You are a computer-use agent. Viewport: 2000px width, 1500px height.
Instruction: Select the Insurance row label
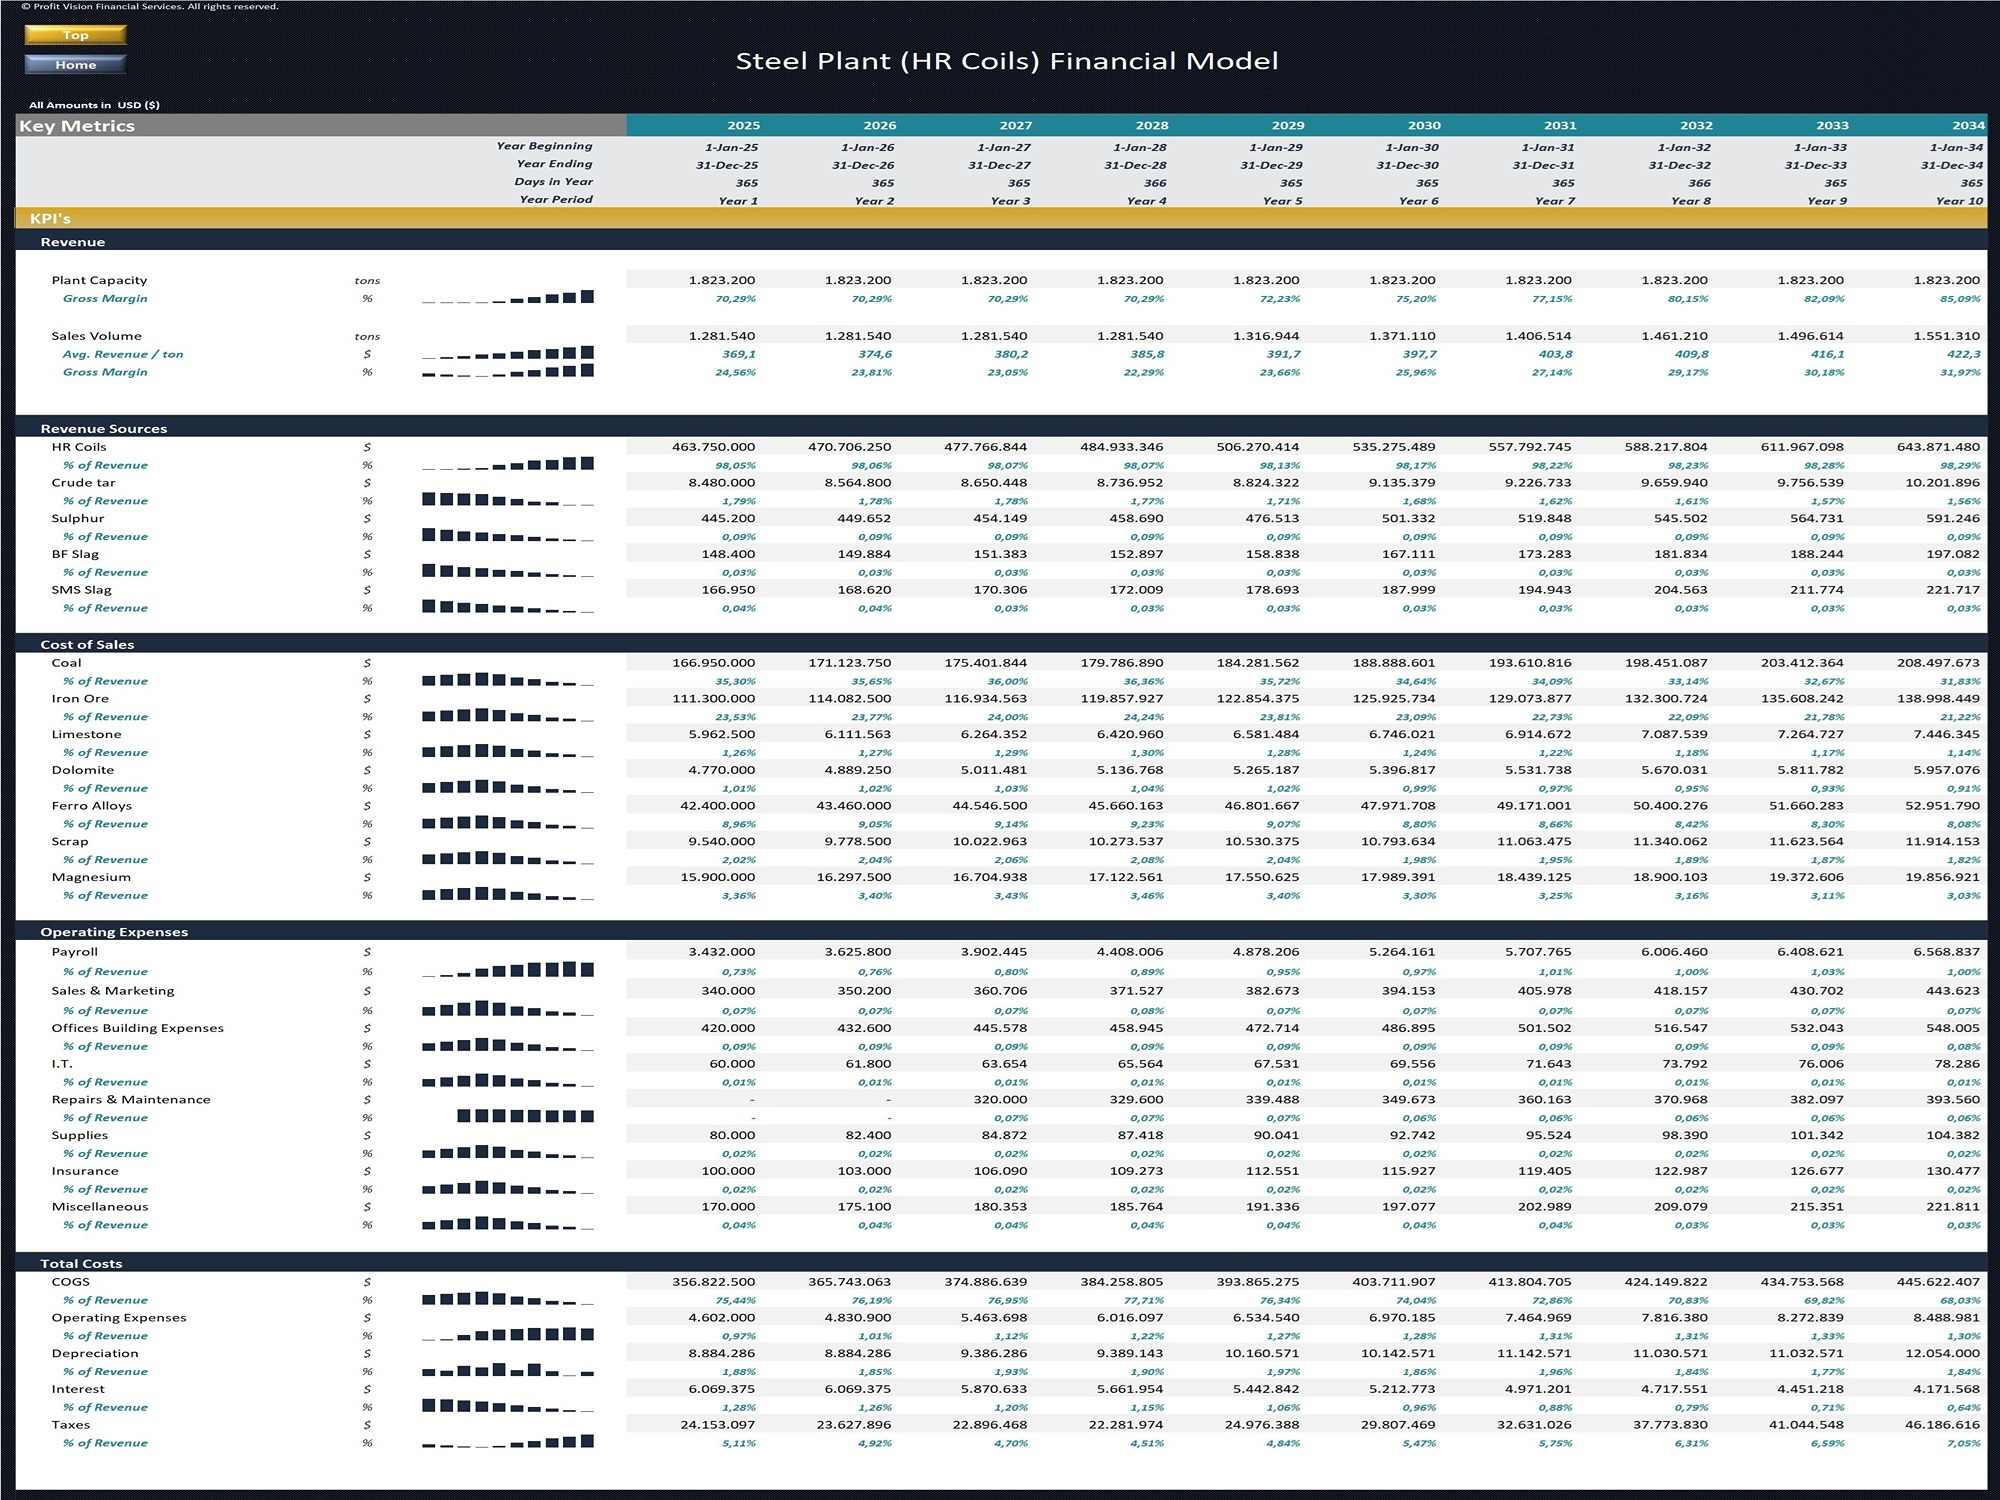85,1171
